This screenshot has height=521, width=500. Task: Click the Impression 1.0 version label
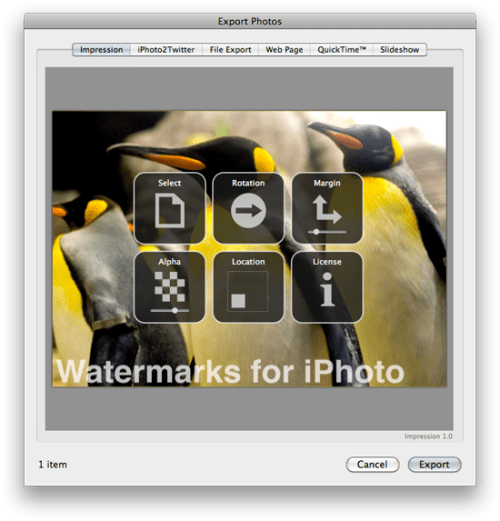[x=428, y=436]
